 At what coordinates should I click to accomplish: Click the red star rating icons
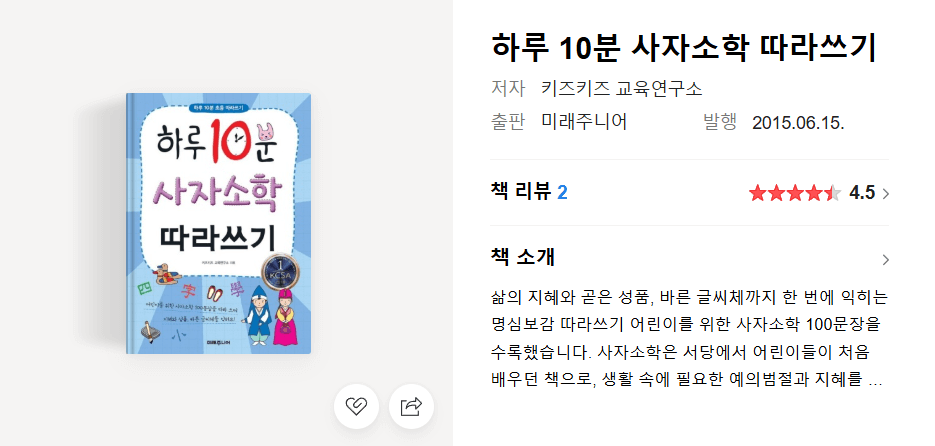tap(795, 193)
